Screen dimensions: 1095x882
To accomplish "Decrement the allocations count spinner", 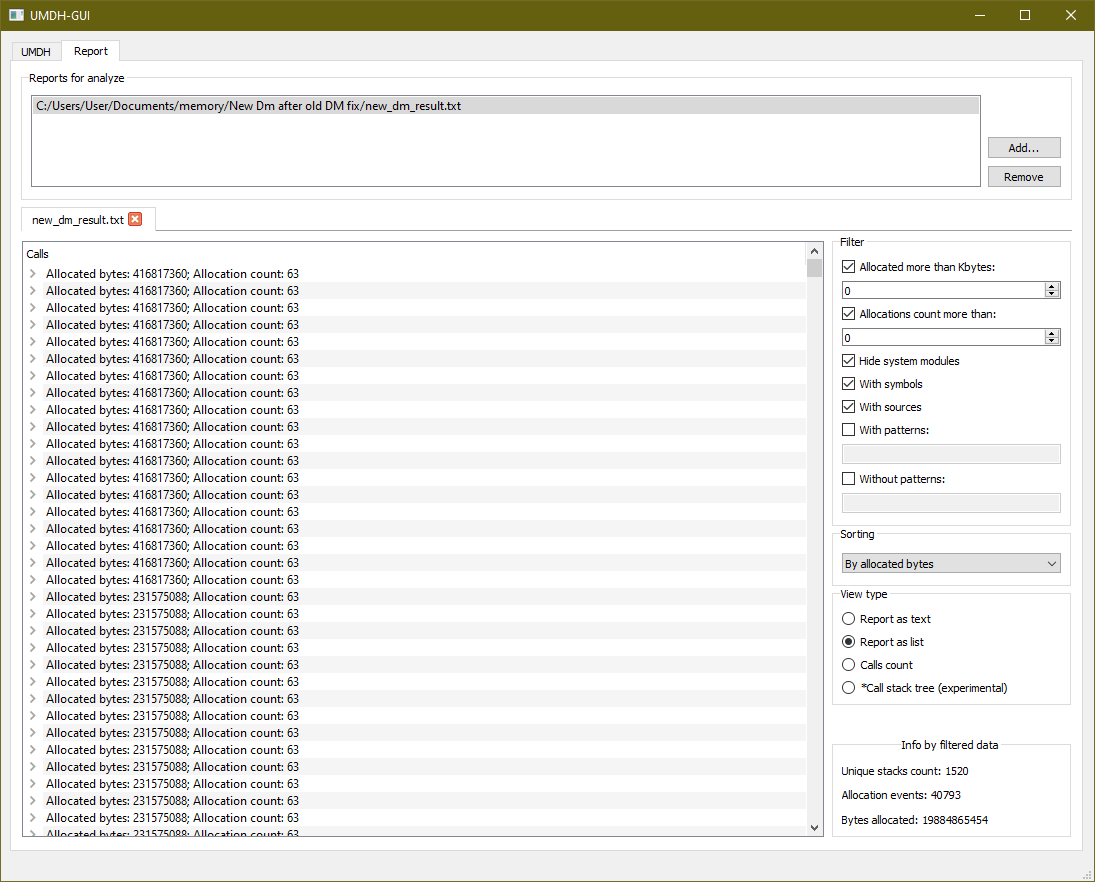I will pos(1052,341).
